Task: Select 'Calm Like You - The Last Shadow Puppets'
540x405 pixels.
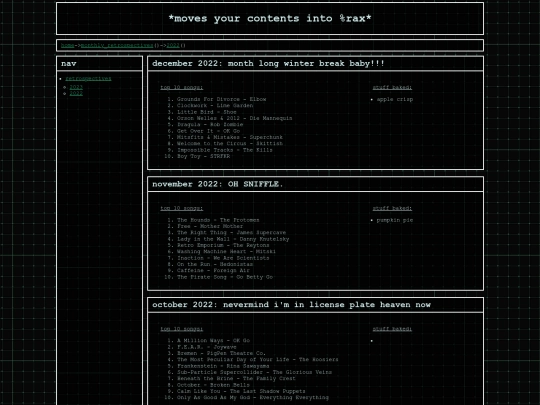Action: pos(241,391)
